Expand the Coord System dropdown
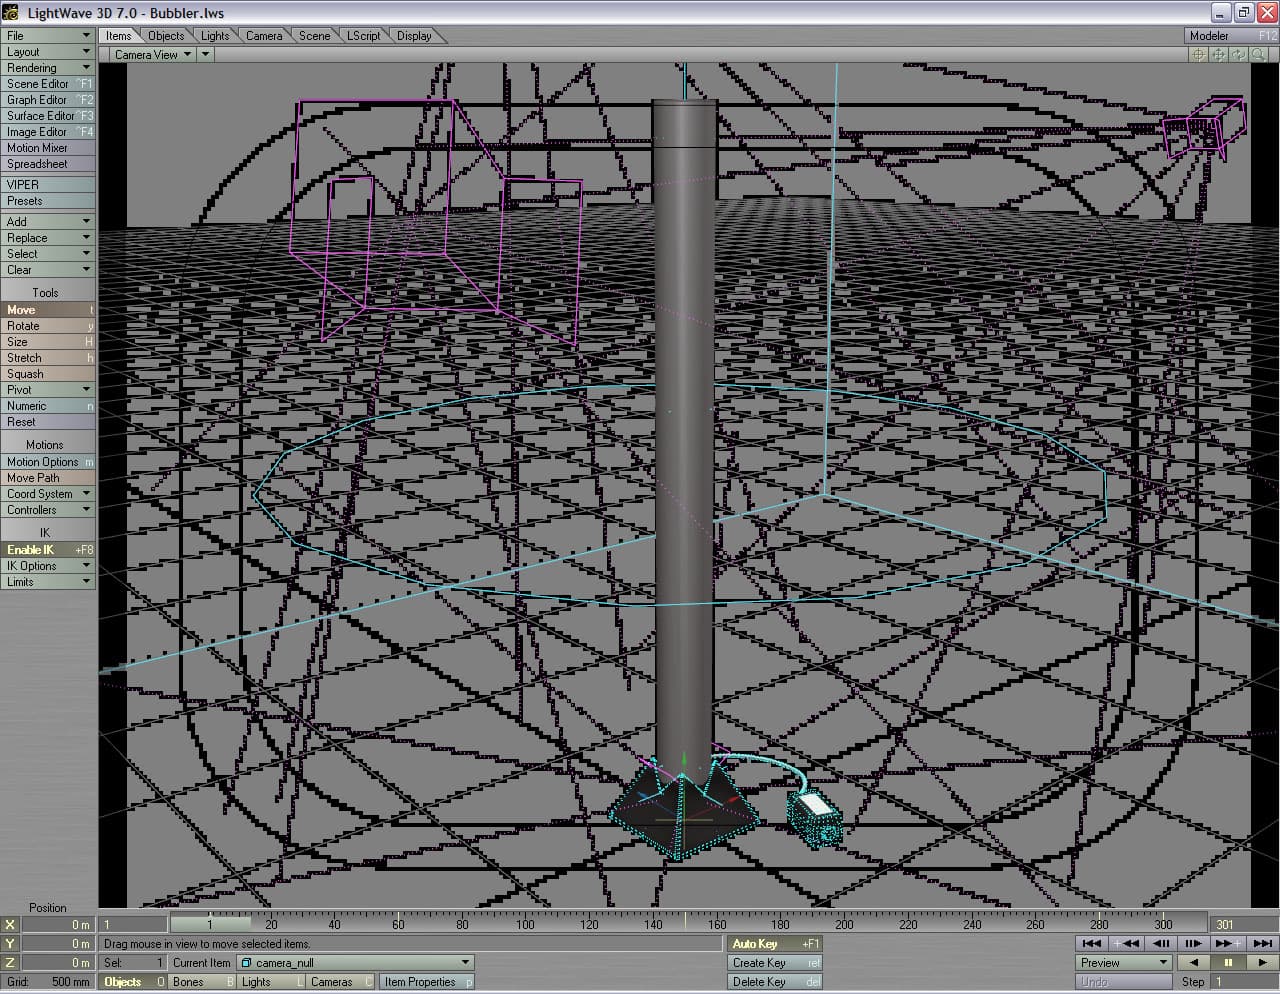1280x994 pixels. (48, 494)
